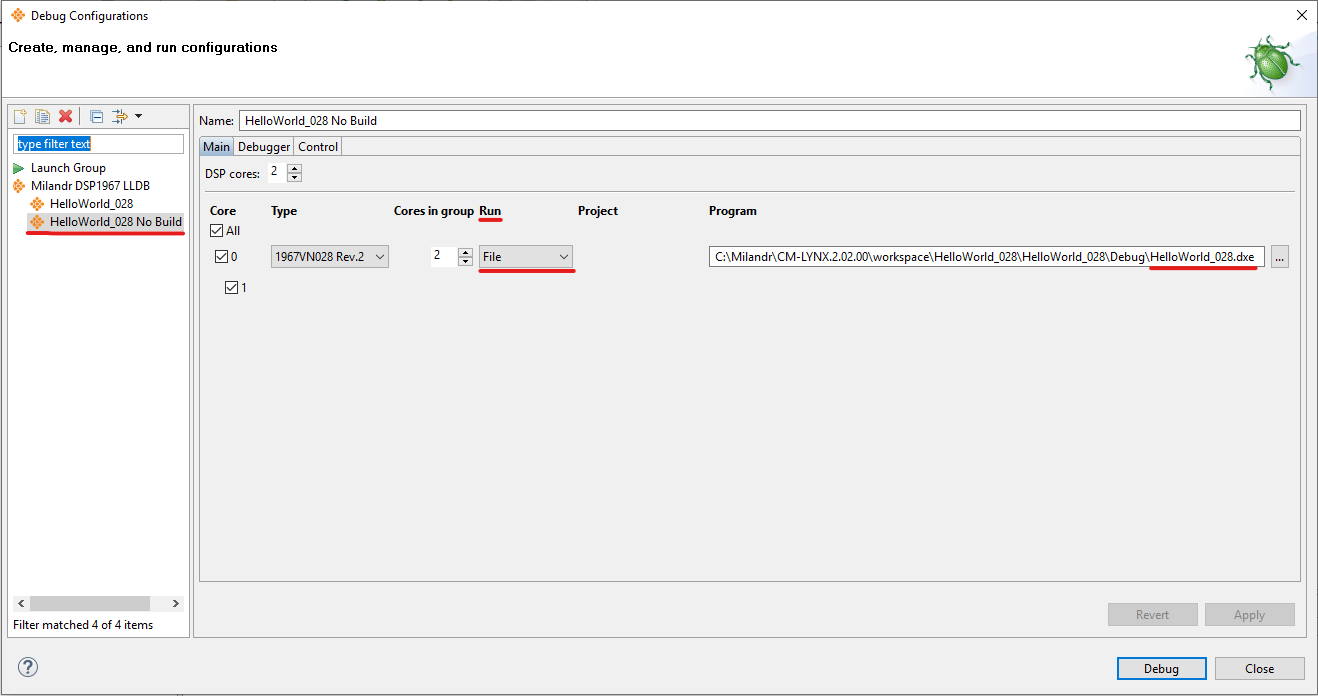The height and width of the screenshot is (696, 1318).
Task: Select the HelloWorld_028 configuration in the tree
Action: 90,204
